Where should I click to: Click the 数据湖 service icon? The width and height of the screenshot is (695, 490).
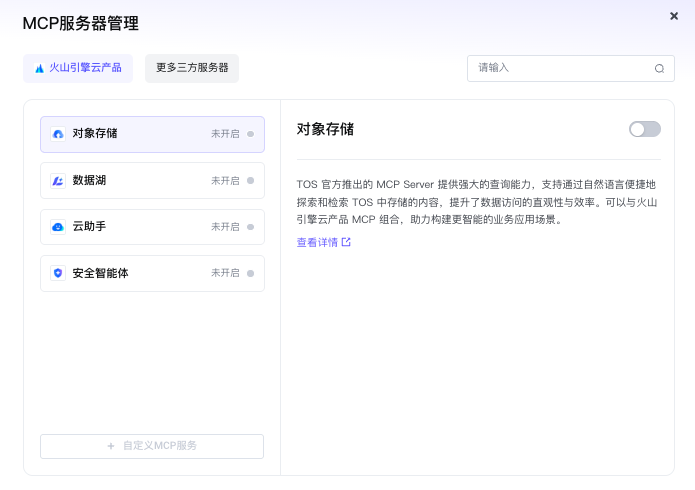pyautogui.click(x=58, y=180)
